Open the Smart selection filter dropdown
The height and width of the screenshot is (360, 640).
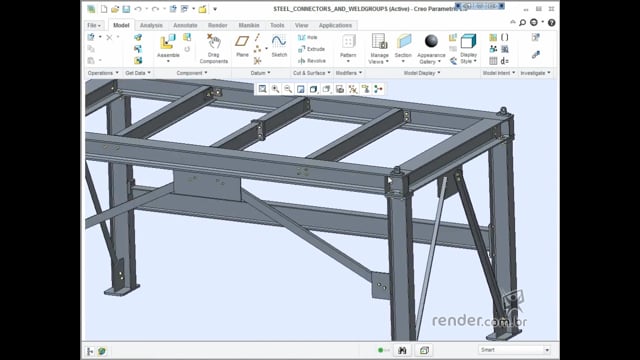514,350
